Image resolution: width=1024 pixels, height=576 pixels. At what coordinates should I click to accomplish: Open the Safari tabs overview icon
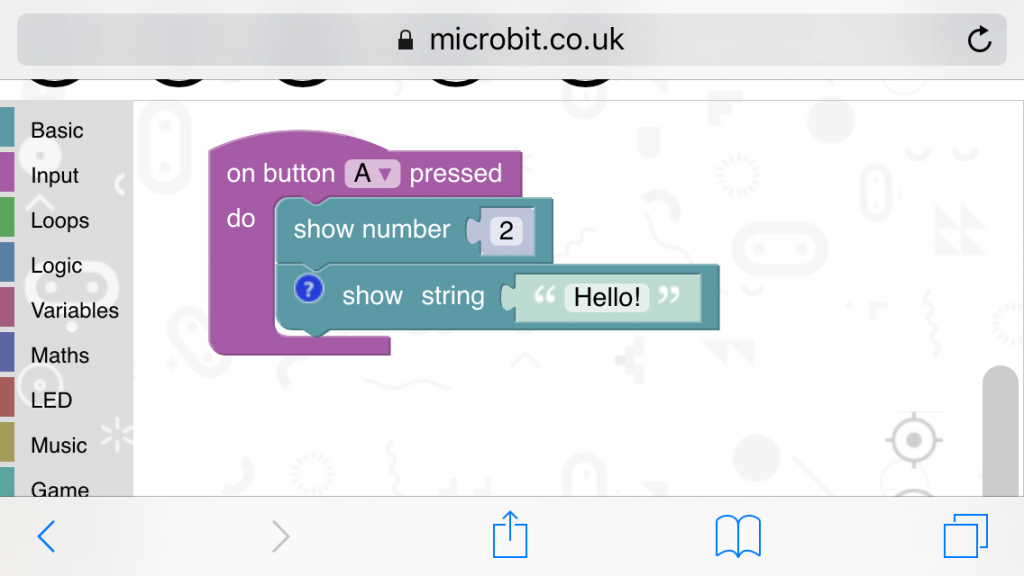[965, 536]
